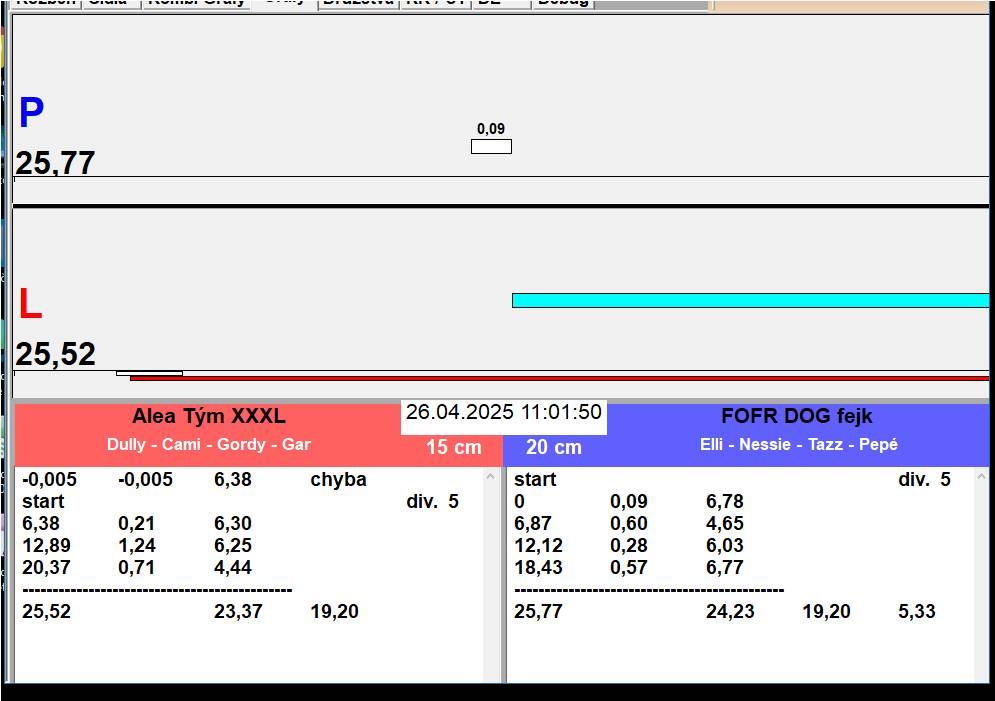Select the blue P lane label
The width and height of the screenshot is (995, 701).
click(31, 112)
